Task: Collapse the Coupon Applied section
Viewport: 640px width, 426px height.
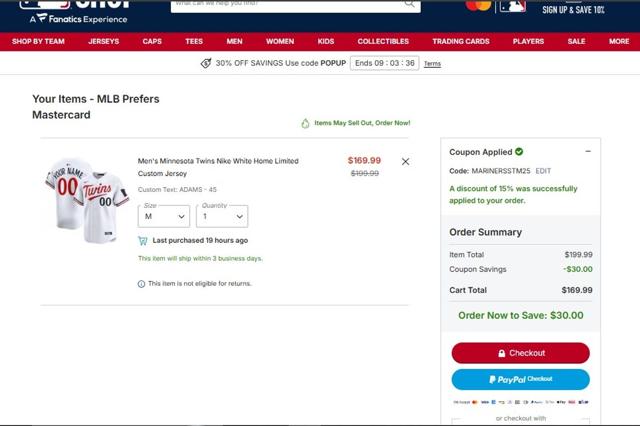Action: point(588,151)
